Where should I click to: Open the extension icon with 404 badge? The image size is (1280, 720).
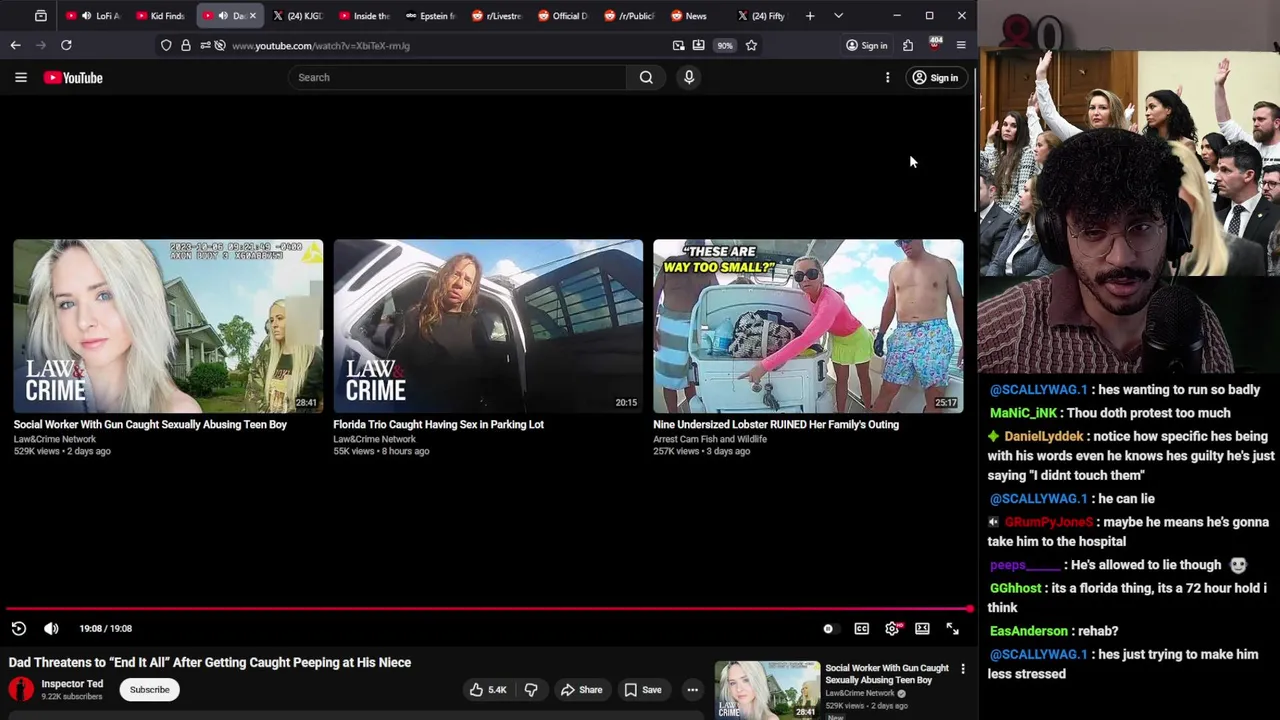(935, 44)
